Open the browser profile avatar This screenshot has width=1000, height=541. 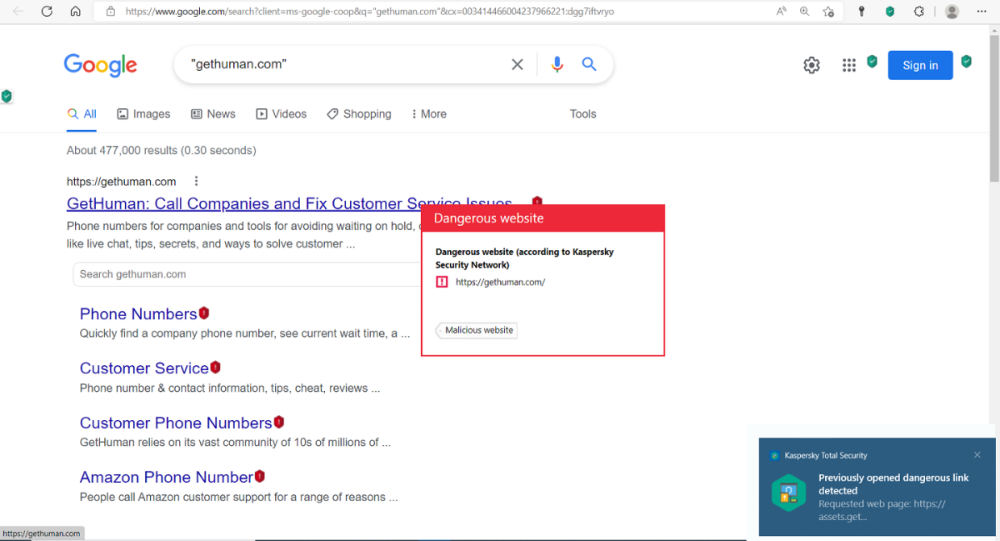[952, 11]
